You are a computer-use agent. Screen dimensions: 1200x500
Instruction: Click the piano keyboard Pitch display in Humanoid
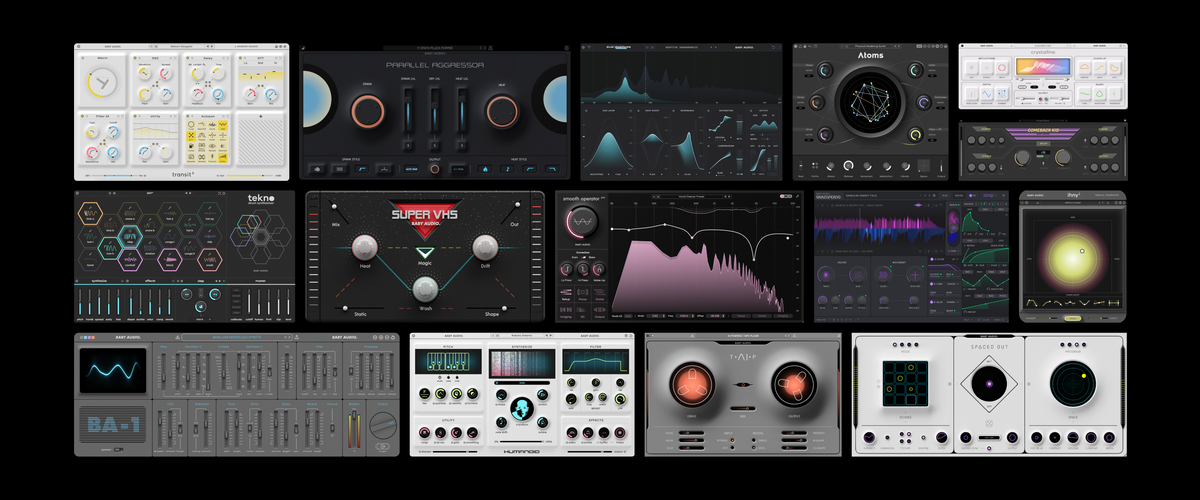point(448,361)
